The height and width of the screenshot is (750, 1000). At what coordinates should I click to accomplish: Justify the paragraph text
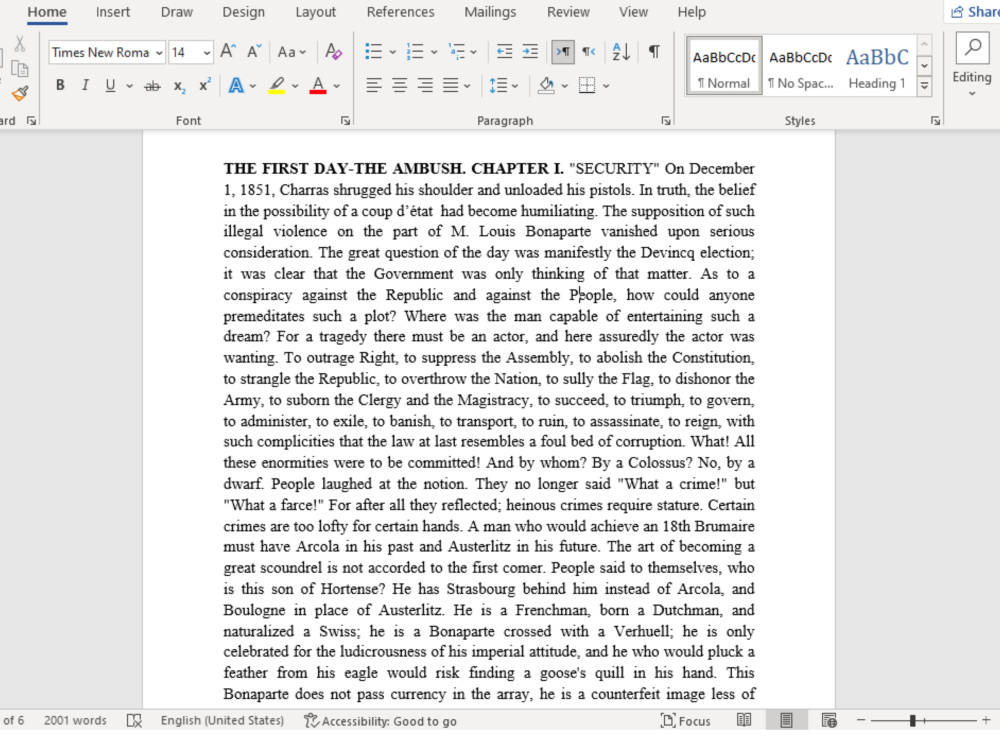tap(450, 85)
